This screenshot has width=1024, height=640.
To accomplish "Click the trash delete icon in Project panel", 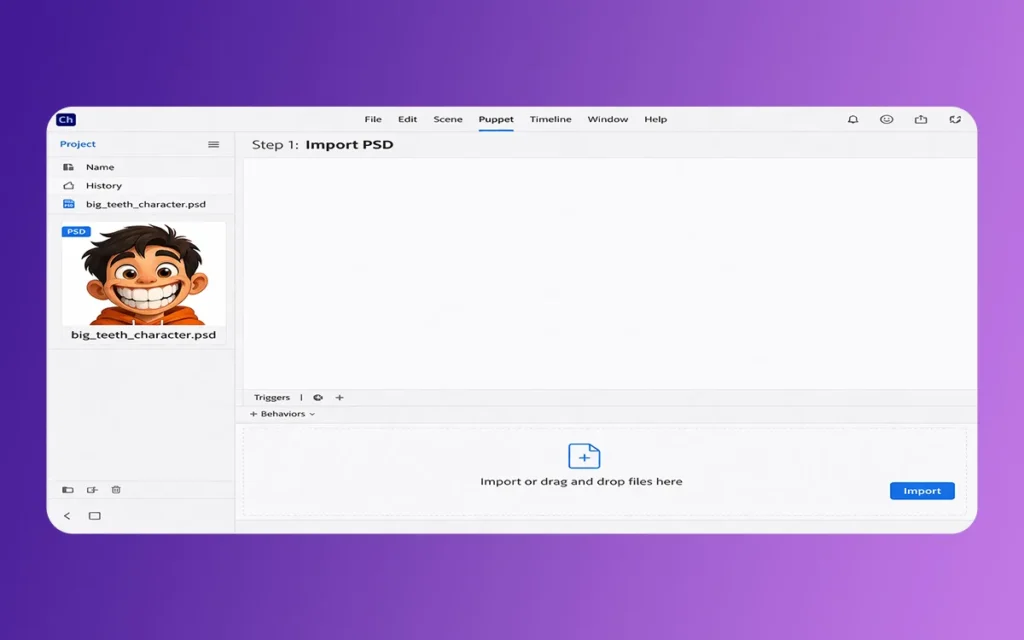I will [x=116, y=490].
